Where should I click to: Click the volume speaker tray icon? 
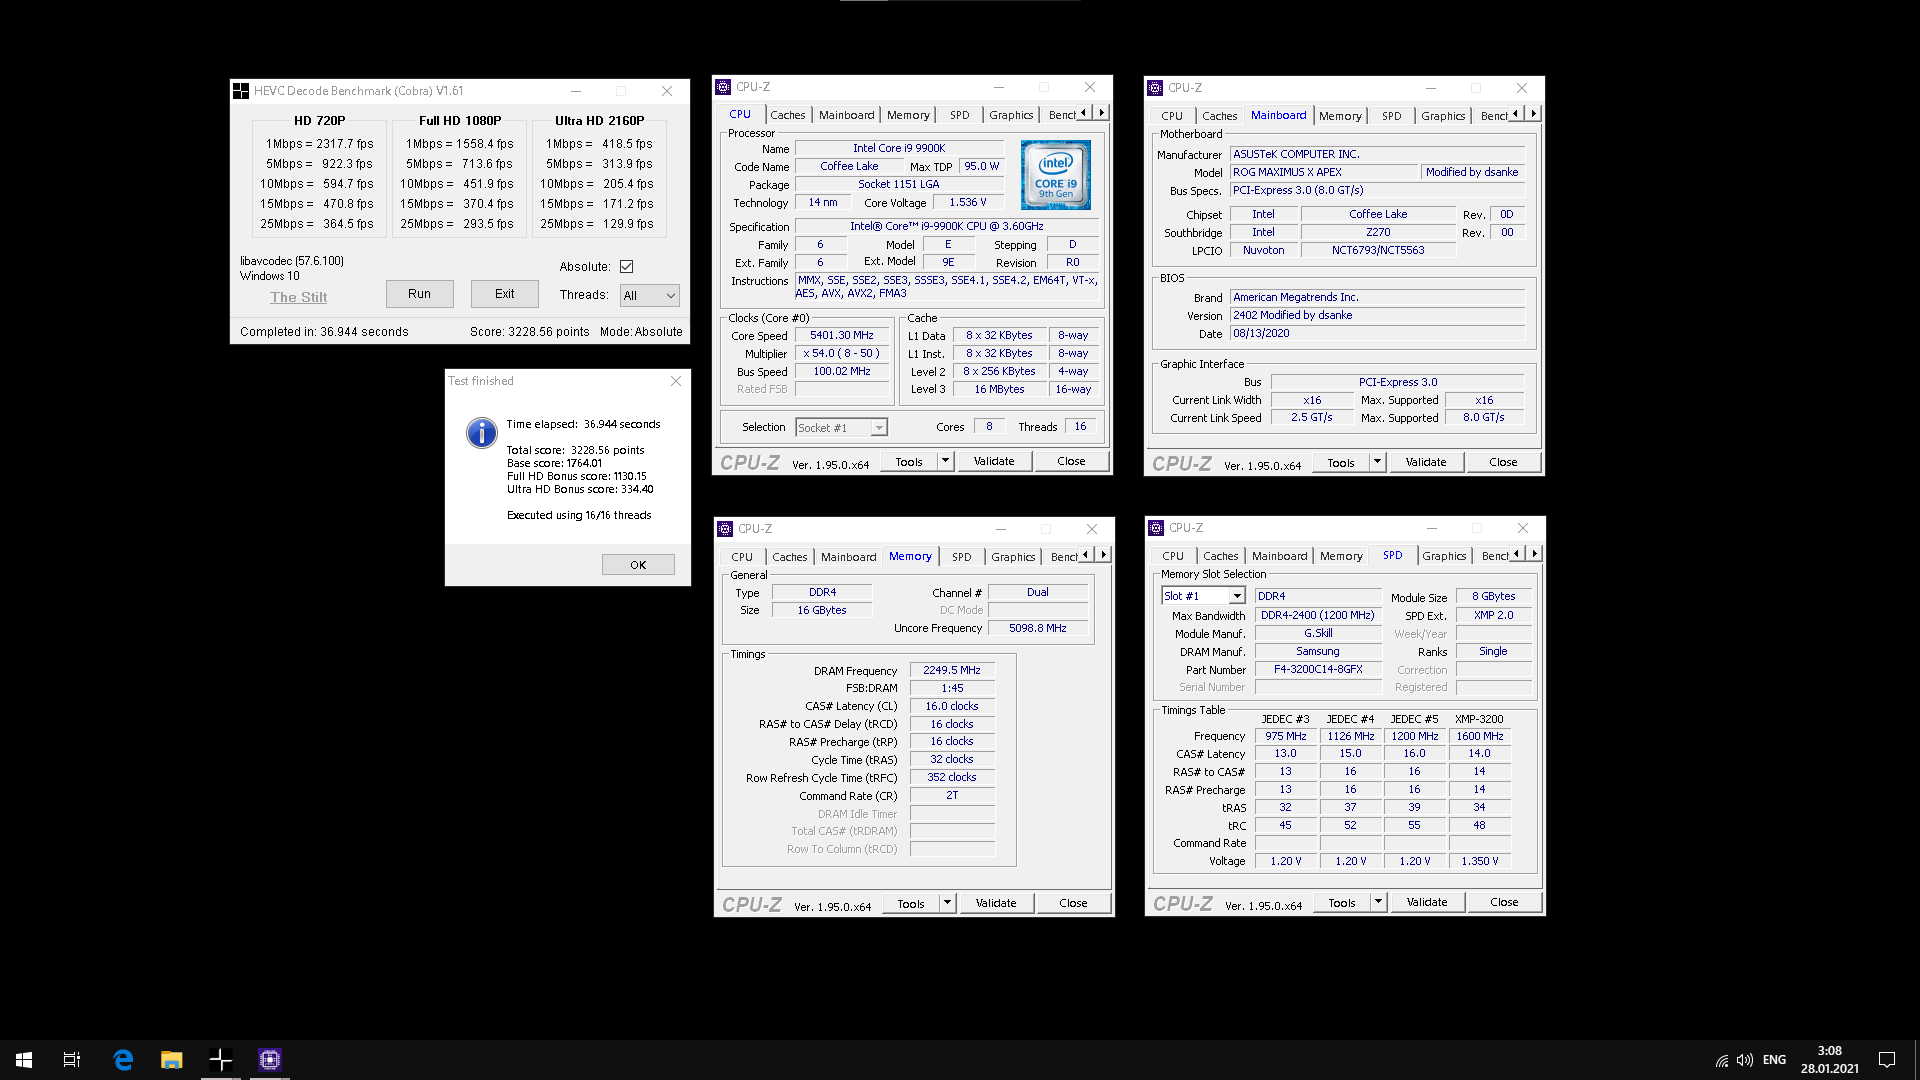click(1745, 1060)
